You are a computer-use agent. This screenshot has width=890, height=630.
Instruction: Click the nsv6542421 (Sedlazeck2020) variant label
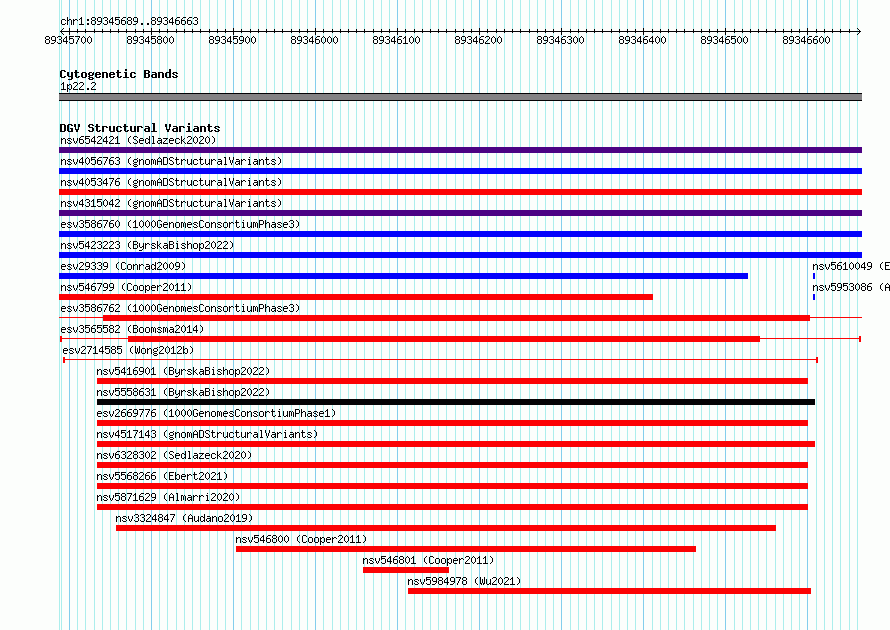coord(138,140)
